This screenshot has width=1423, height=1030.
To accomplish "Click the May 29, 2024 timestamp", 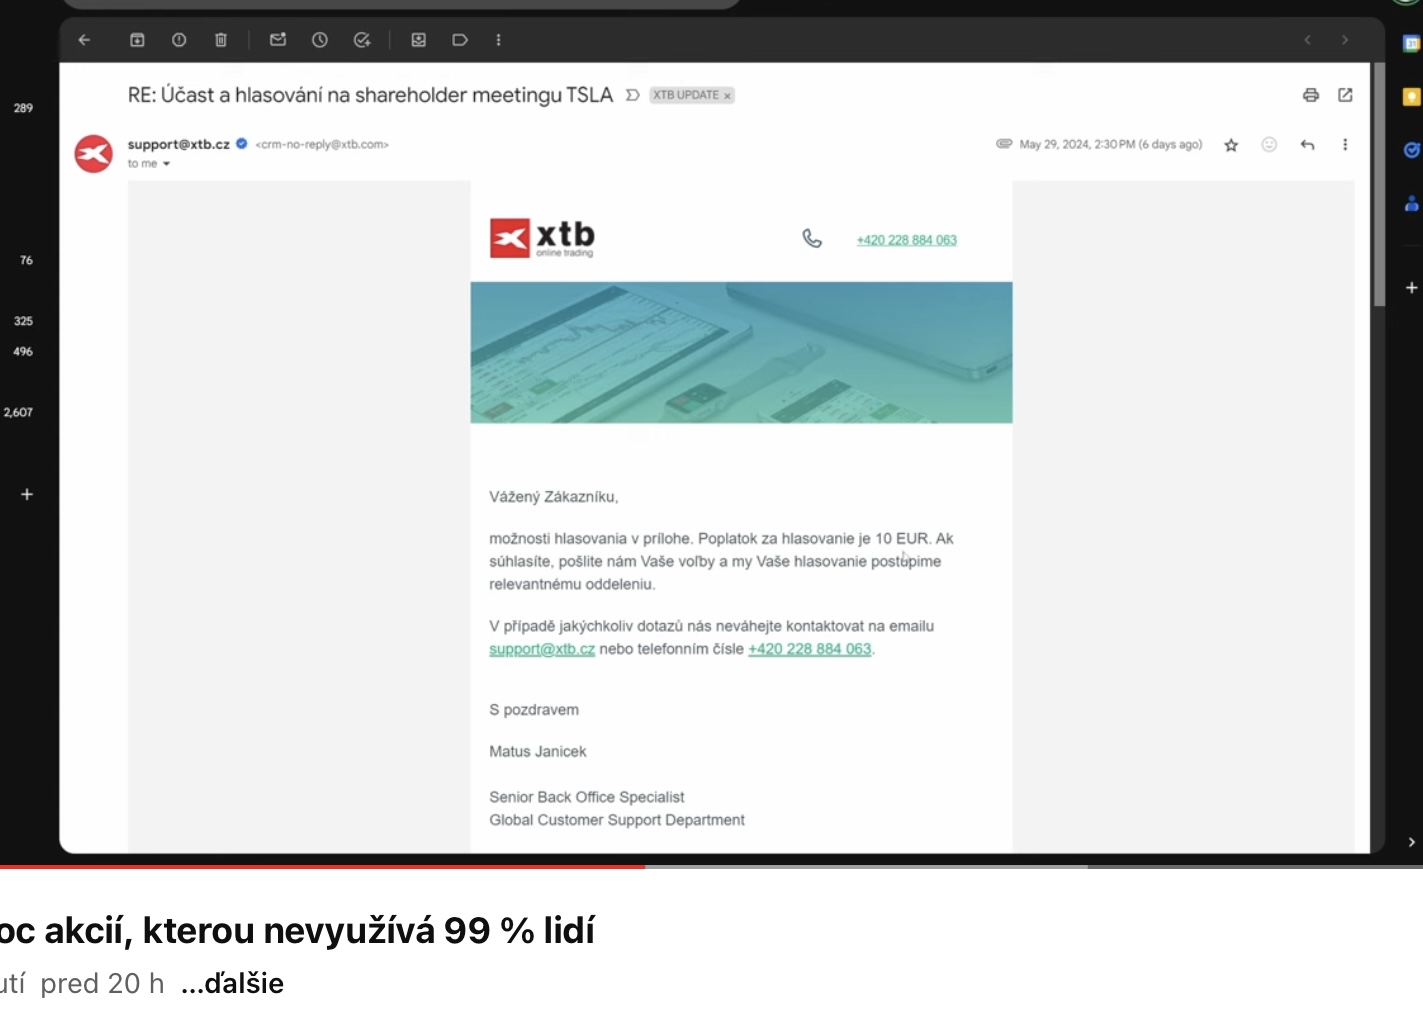I will point(1110,144).
